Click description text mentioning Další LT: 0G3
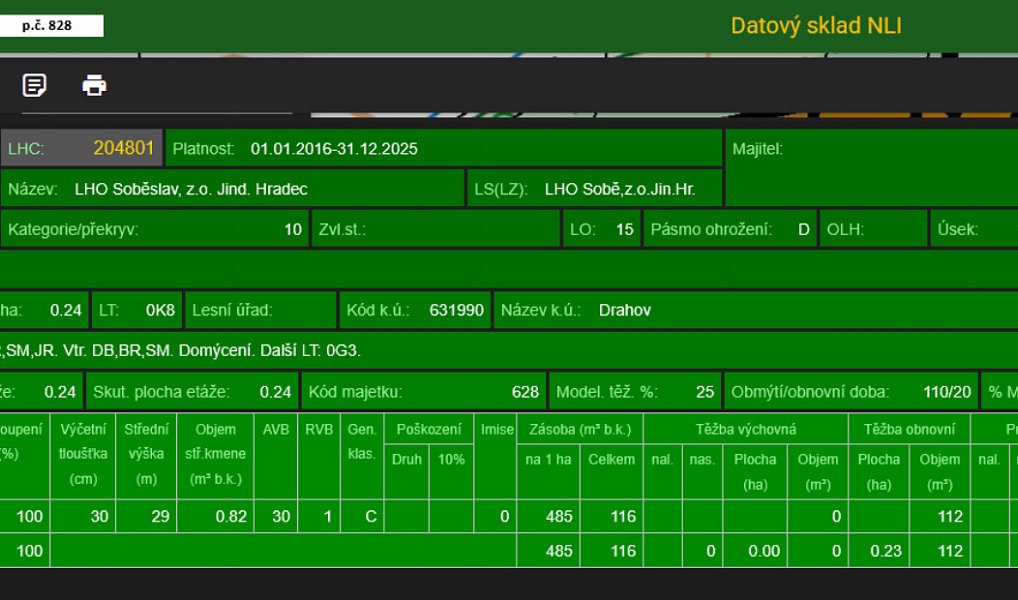This screenshot has height=600, width=1018. 180,351
